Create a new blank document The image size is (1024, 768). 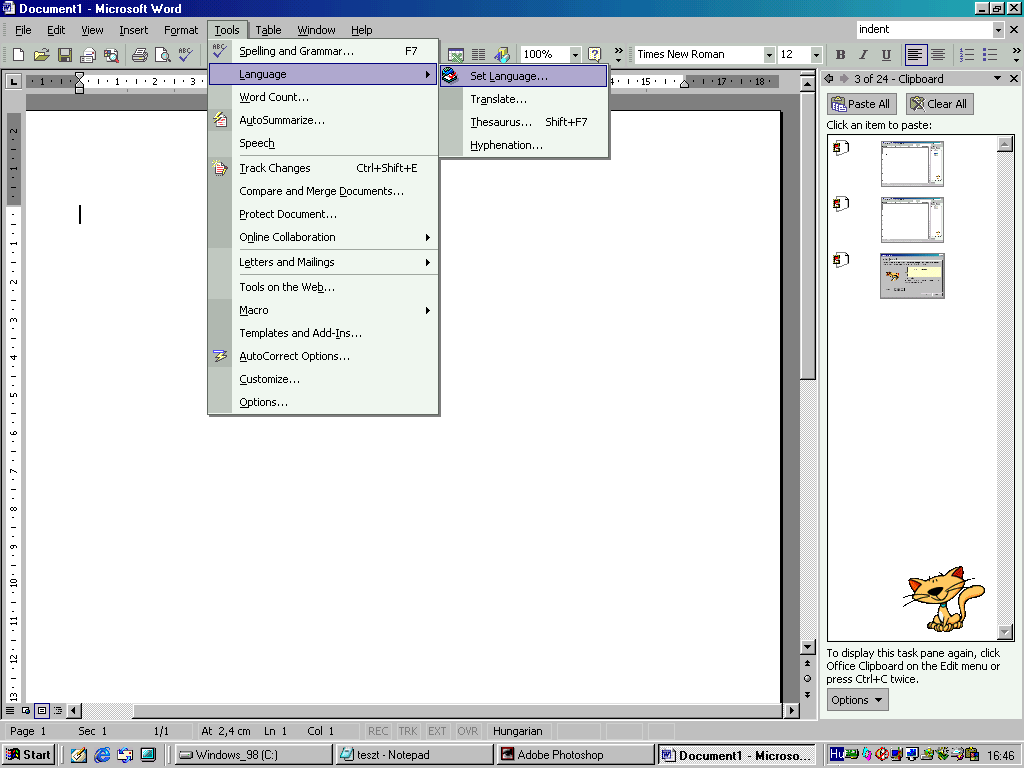tap(18, 55)
